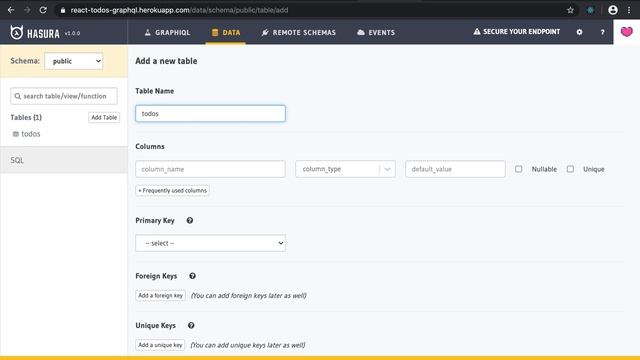640x360 pixels.
Task: Open the SQL section in sidebar
Action: [64, 160]
